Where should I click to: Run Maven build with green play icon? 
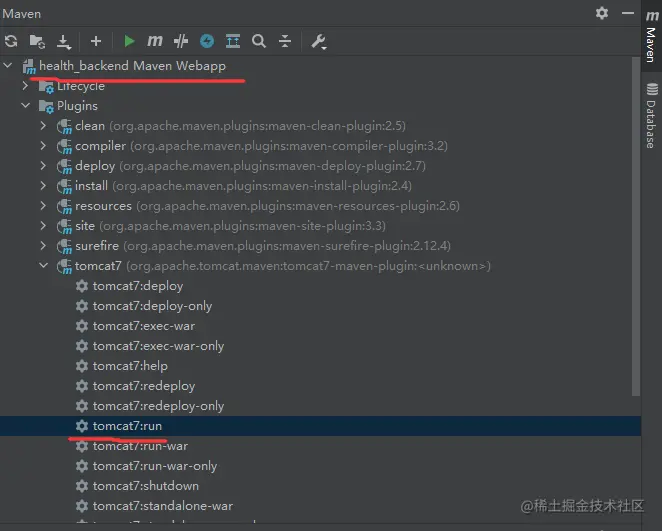pyautogui.click(x=129, y=41)
